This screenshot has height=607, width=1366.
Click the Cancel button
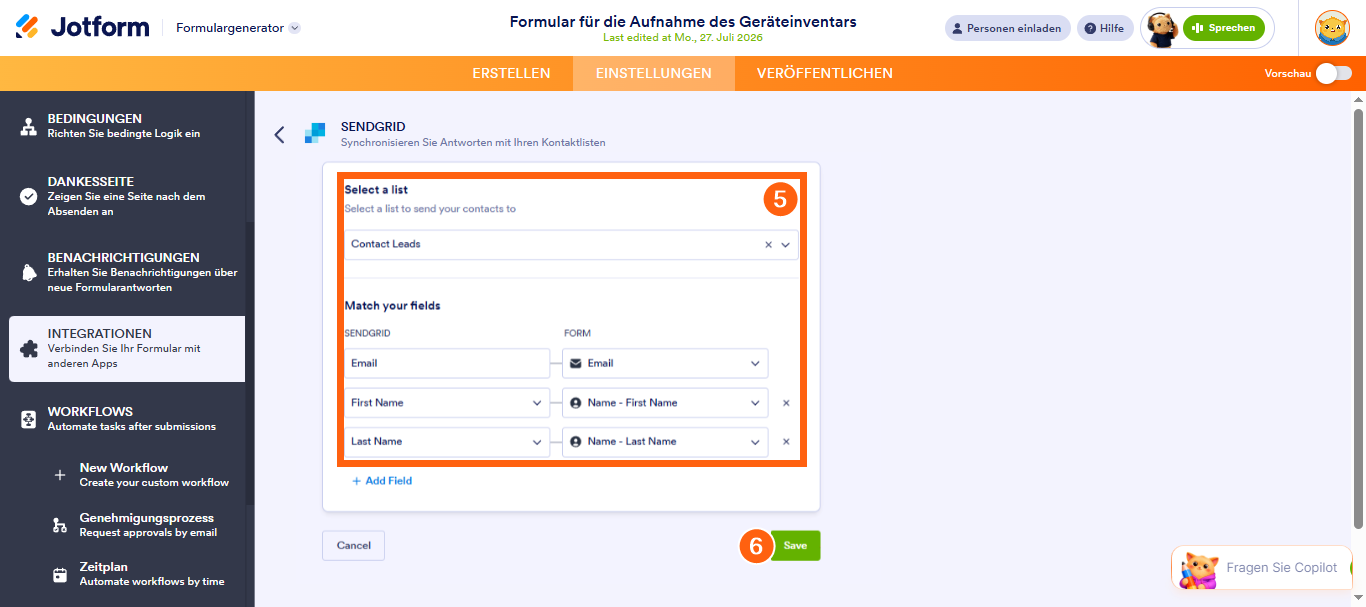tap(353, 546)
